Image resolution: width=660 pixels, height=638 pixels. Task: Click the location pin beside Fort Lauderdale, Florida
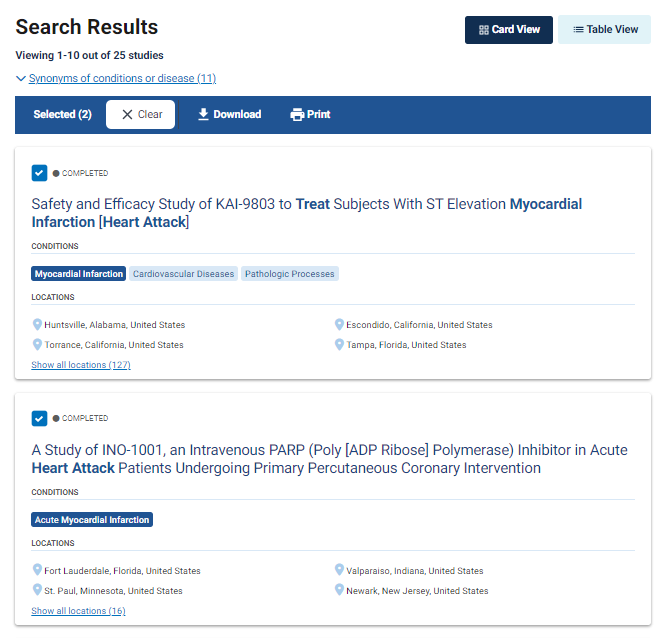37,571
